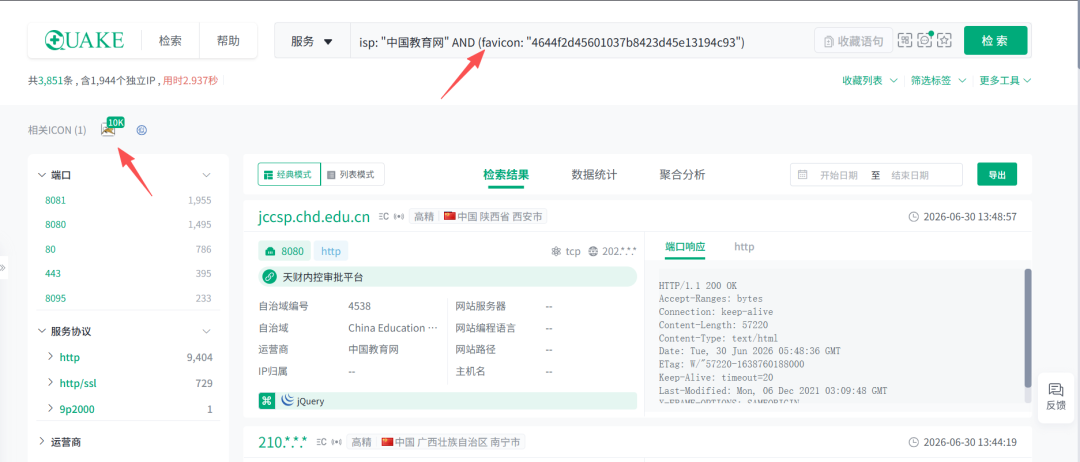The image size is (1080, 462).
Task: Open the 服务 search type dropdown
Action: click(x=312, y=41)
